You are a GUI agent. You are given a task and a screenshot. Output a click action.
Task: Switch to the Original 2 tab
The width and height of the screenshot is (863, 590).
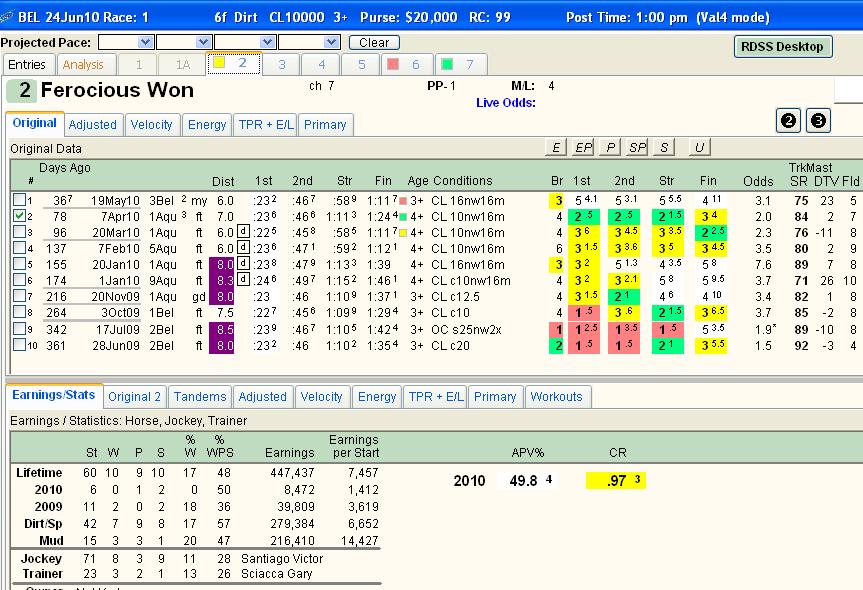point(134,396)
